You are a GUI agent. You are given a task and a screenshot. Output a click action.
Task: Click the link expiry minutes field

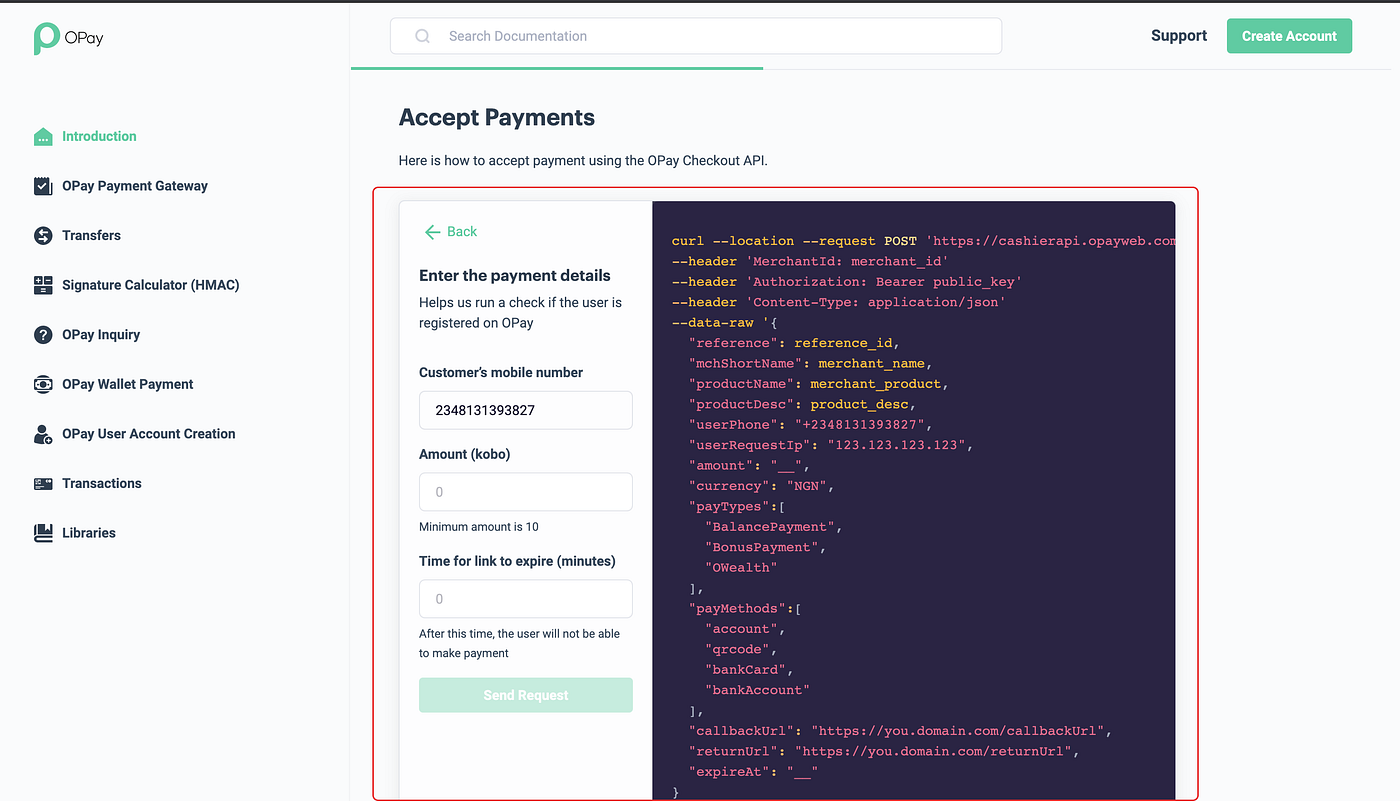pos(526,599)
